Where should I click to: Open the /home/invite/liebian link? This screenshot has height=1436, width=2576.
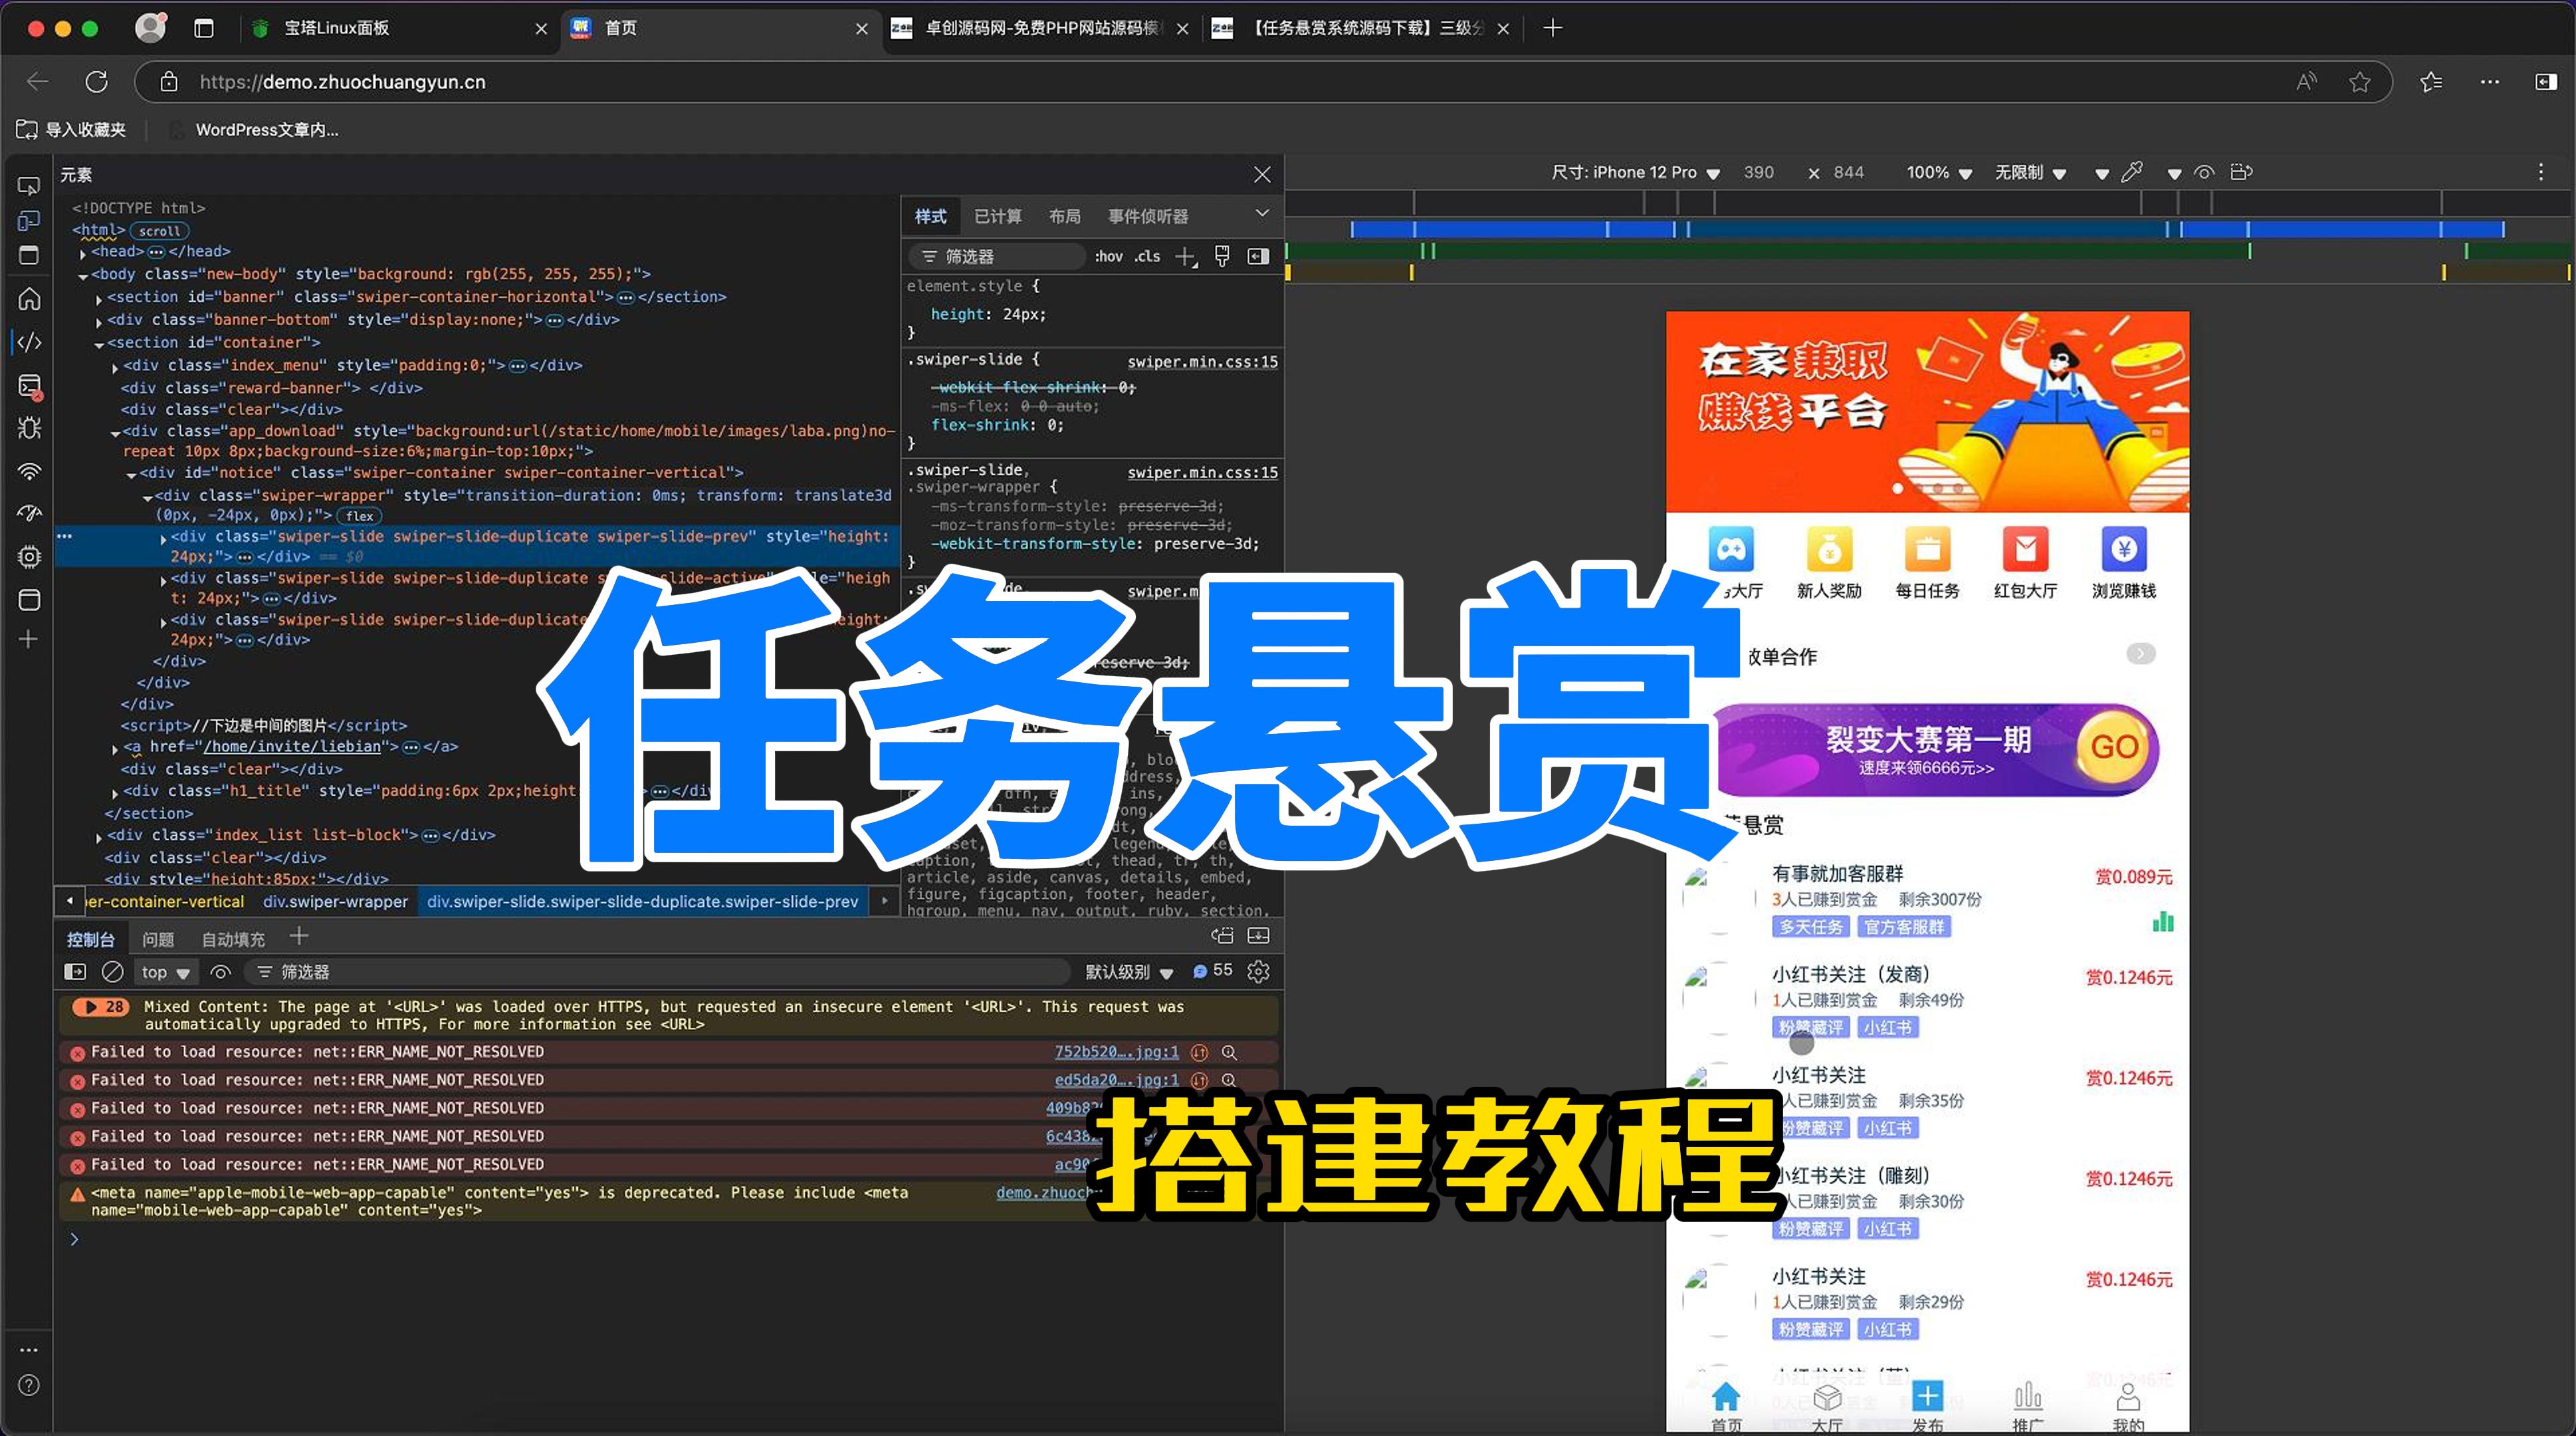coord(292,747)
